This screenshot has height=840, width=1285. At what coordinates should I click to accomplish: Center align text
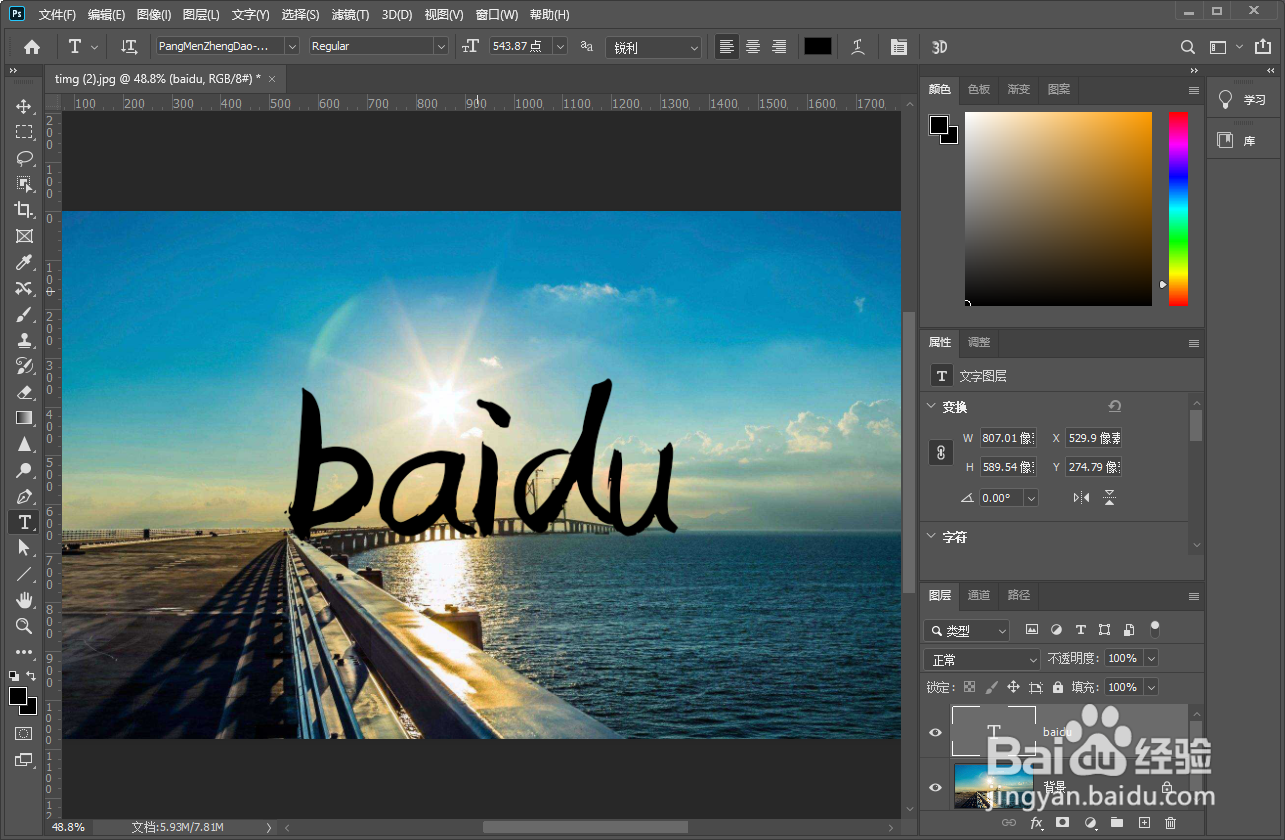coord(753,46)
